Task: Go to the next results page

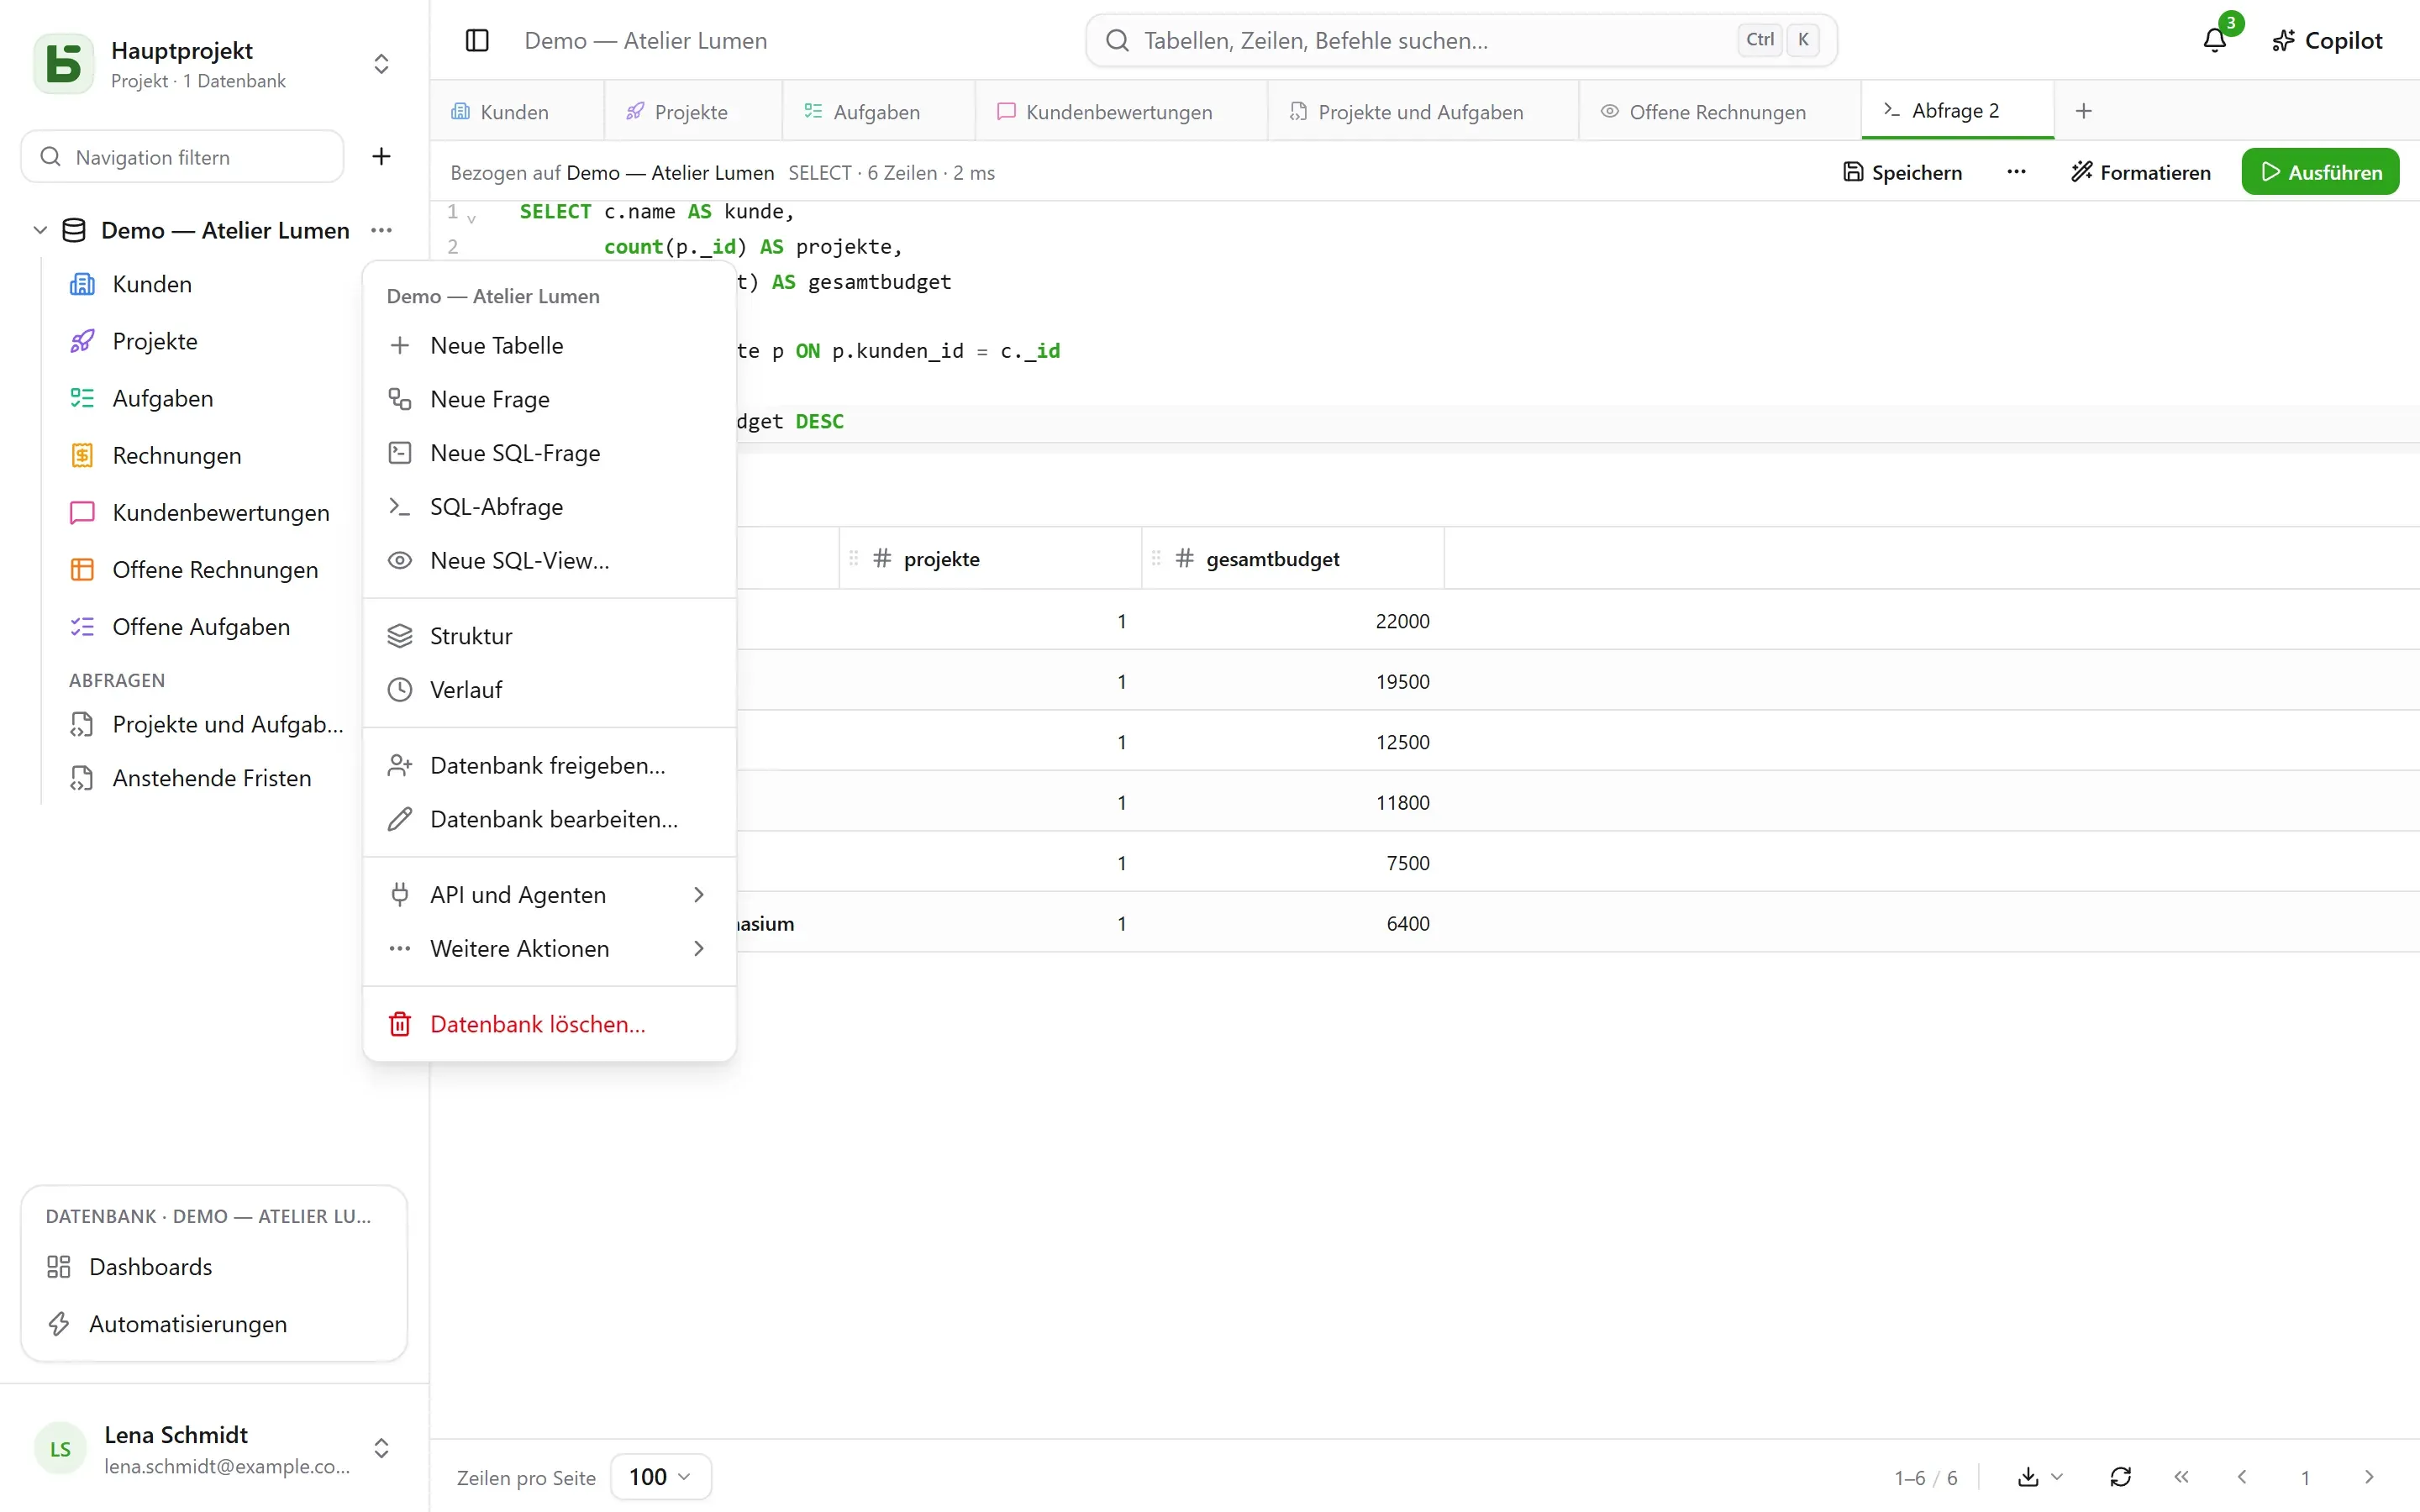Action: pos(2368,1477)
